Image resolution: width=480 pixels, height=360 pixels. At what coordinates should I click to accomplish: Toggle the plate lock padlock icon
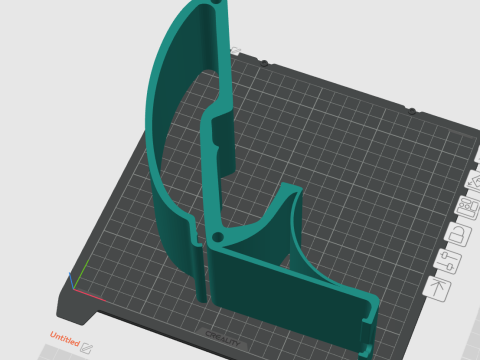point(458,234)
